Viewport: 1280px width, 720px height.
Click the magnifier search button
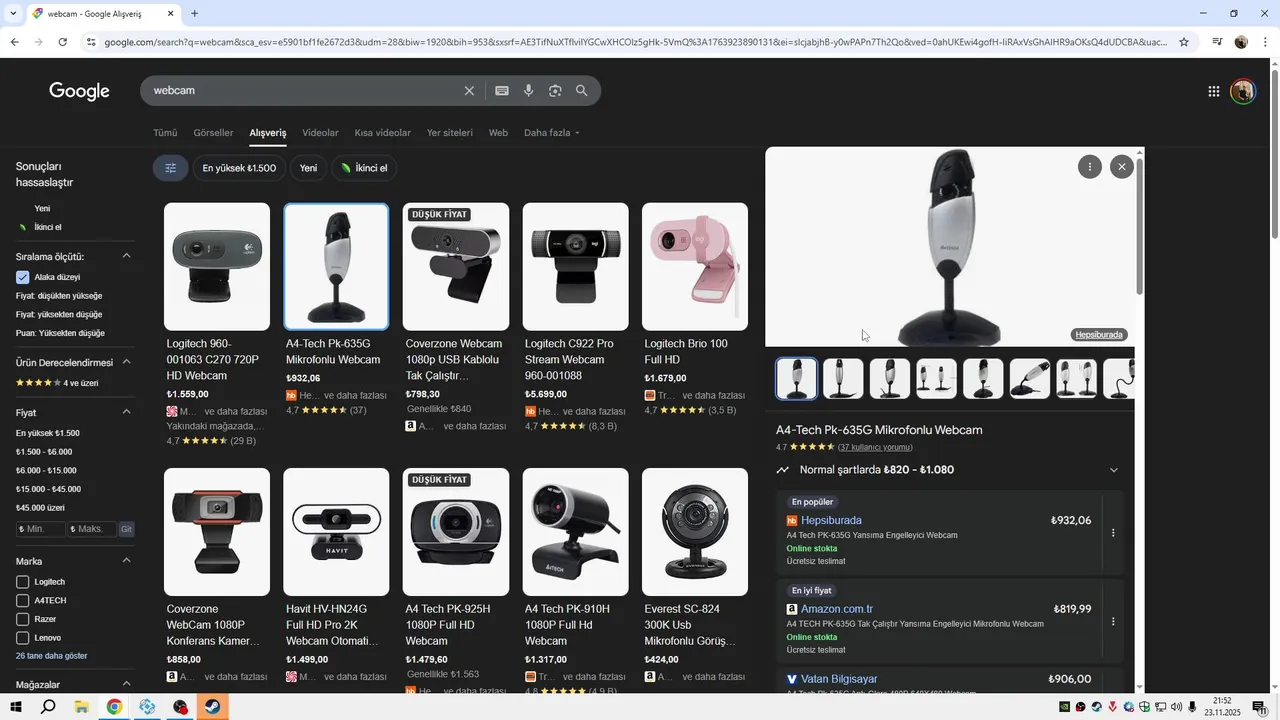coord(582,91)
